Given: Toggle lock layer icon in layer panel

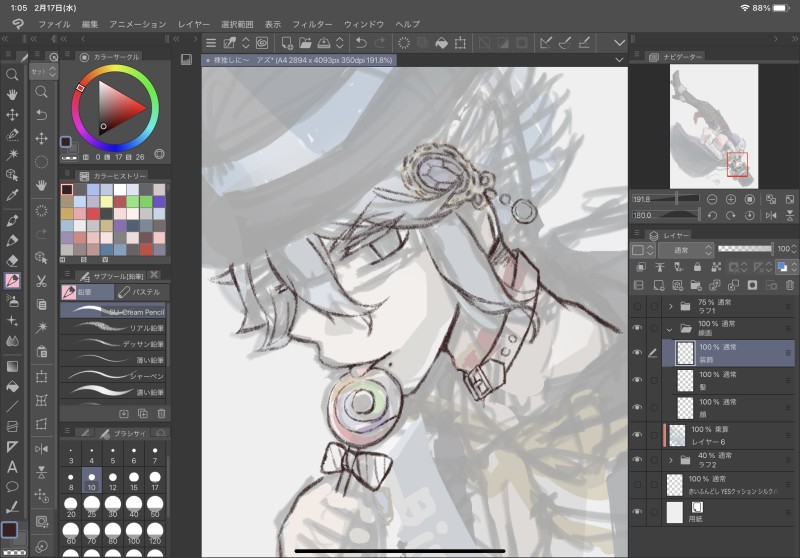Looking at the screenshot, I should point(697,267).
